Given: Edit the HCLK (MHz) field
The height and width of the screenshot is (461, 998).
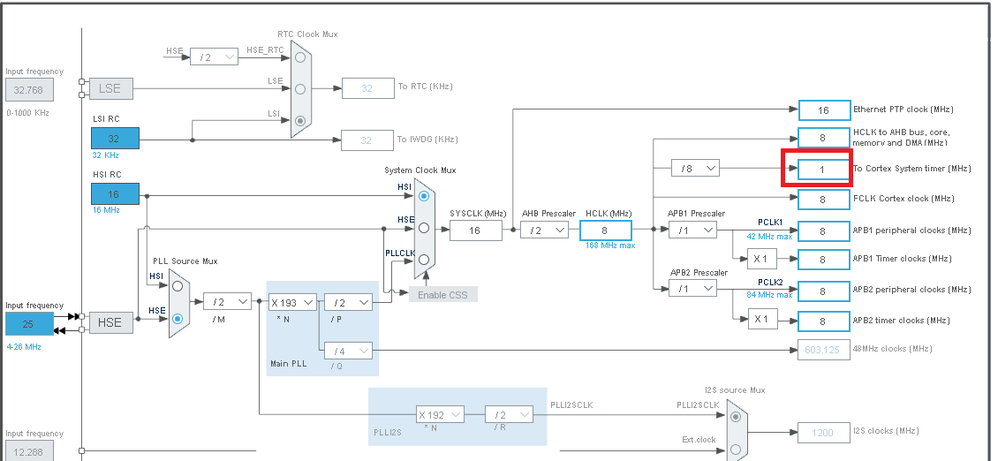Looking at the screenshot, I should tap(605, 230).
